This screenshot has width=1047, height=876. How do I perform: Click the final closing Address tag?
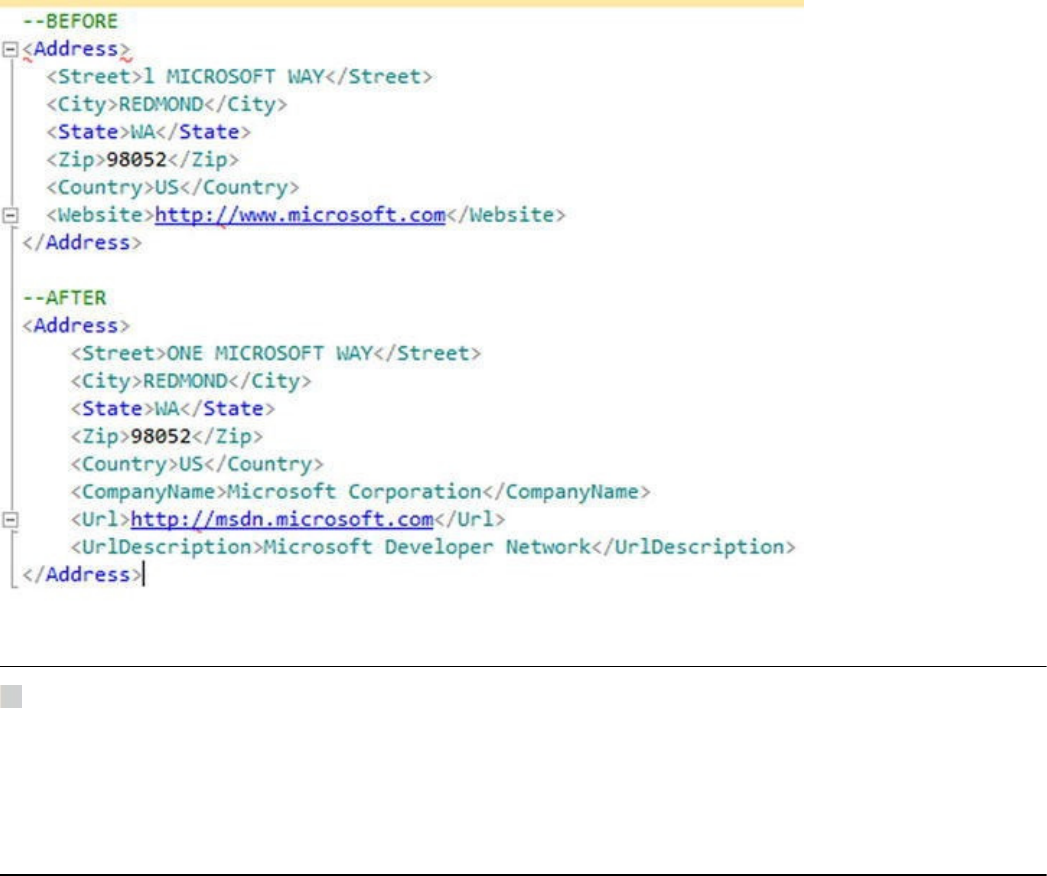click(x=82, y=575)
